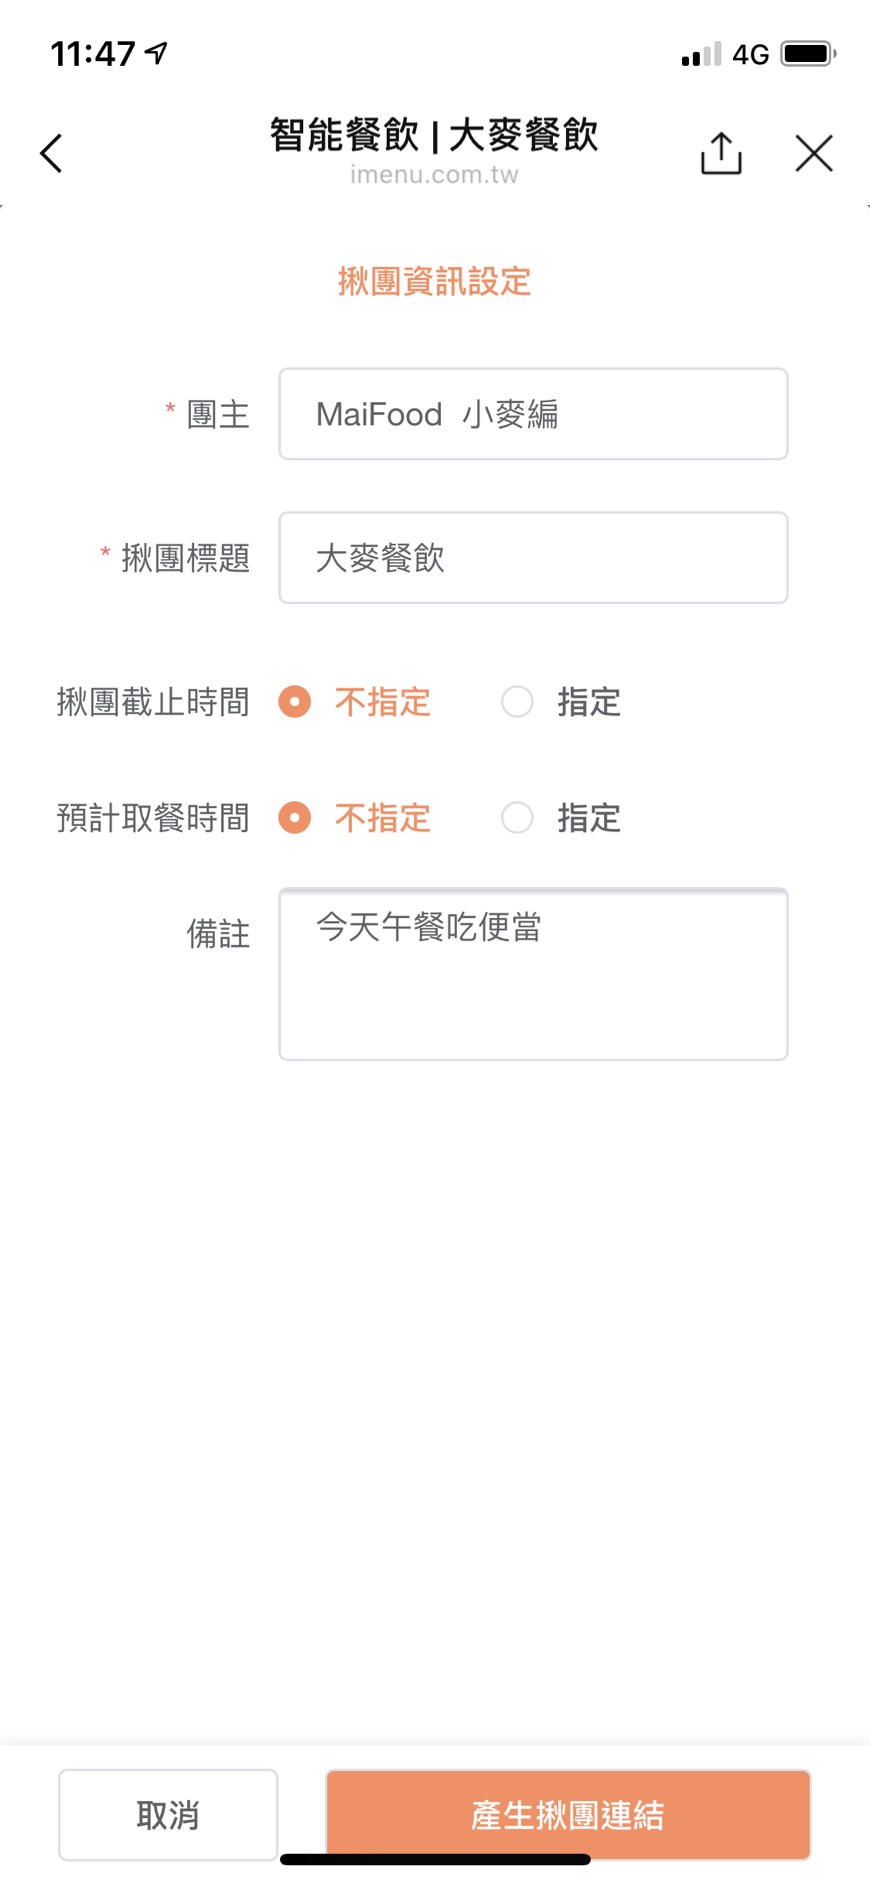Image resolution: width=870 pixels, height=1884 pixels.
Task: Tap the battery status icon
Action: 808,54
